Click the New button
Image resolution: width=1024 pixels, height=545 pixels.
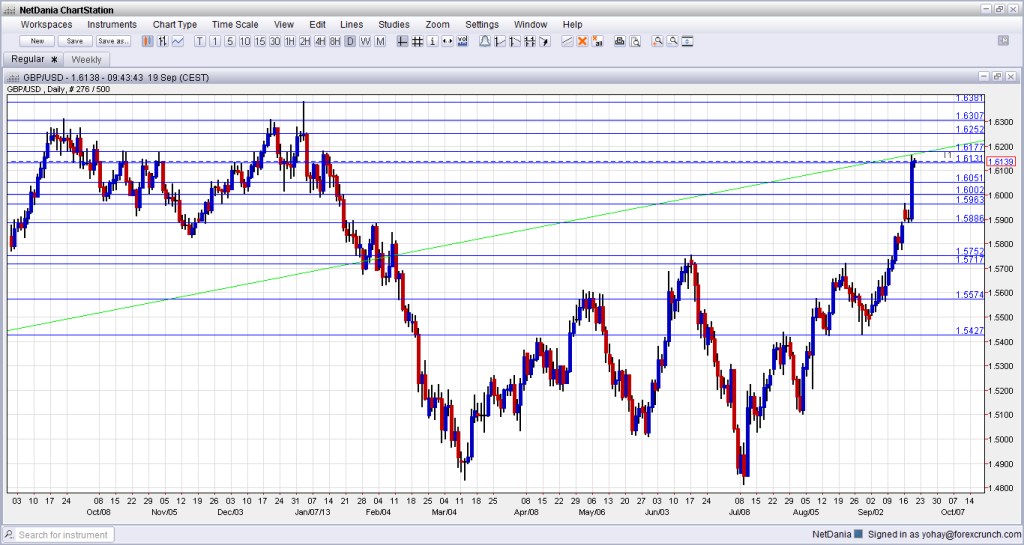pyautogui.click(x=37, y=41)
